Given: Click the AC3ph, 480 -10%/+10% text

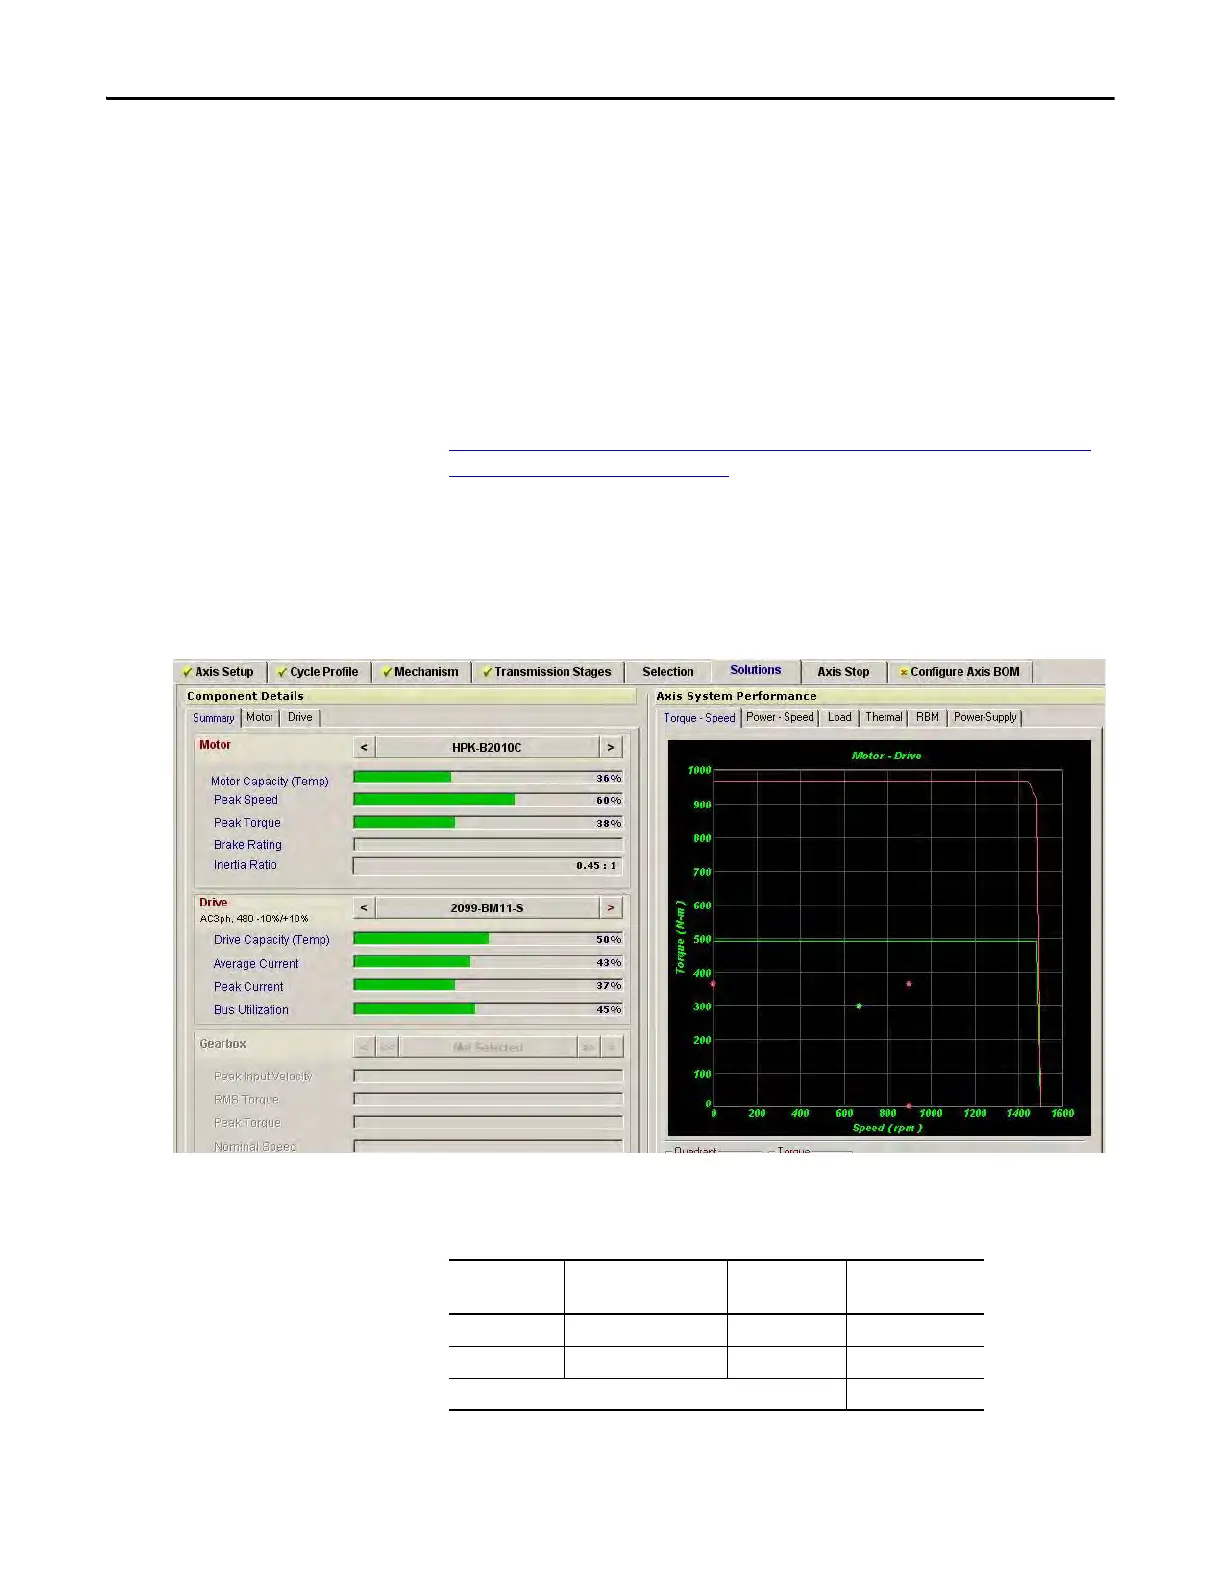Looking at the screenshot, I should point(254,919).
